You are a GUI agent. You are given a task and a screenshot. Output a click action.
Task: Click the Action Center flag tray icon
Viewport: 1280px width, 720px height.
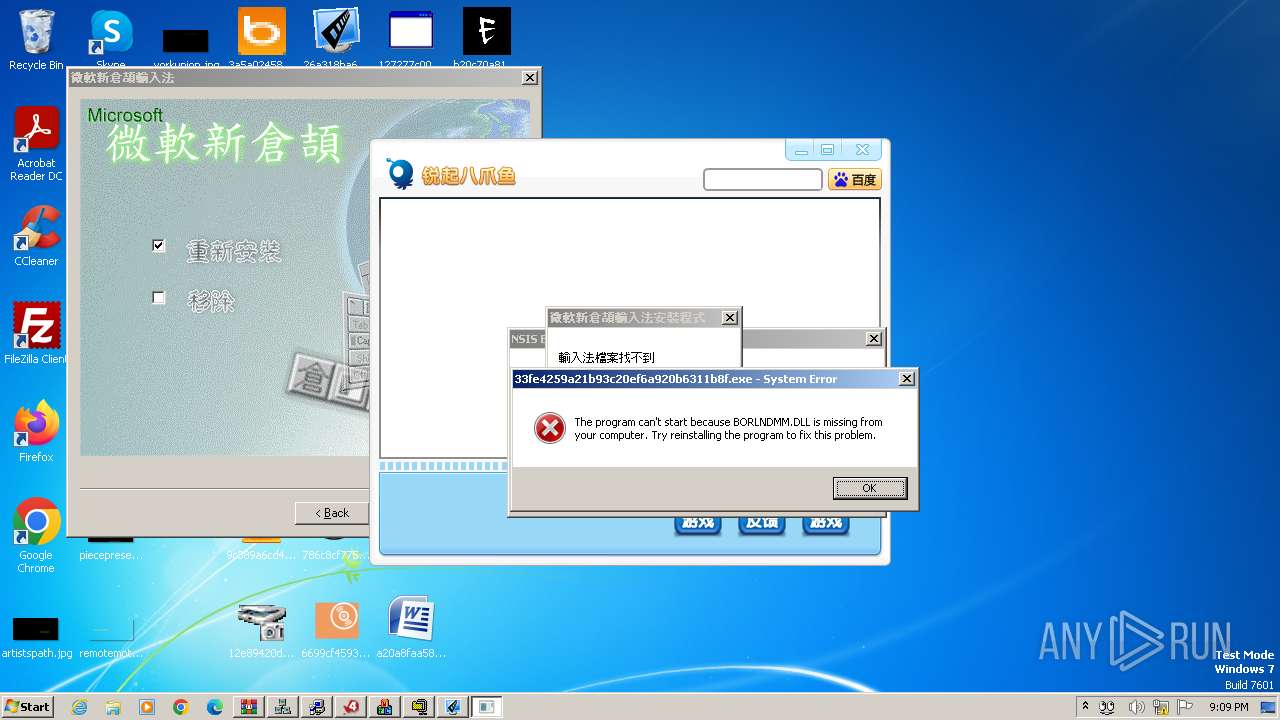click(1187, 707)
